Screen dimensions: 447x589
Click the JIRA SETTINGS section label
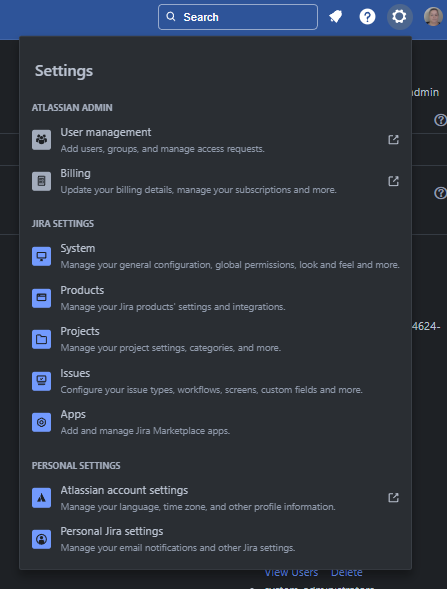click(x=63, y=224)
